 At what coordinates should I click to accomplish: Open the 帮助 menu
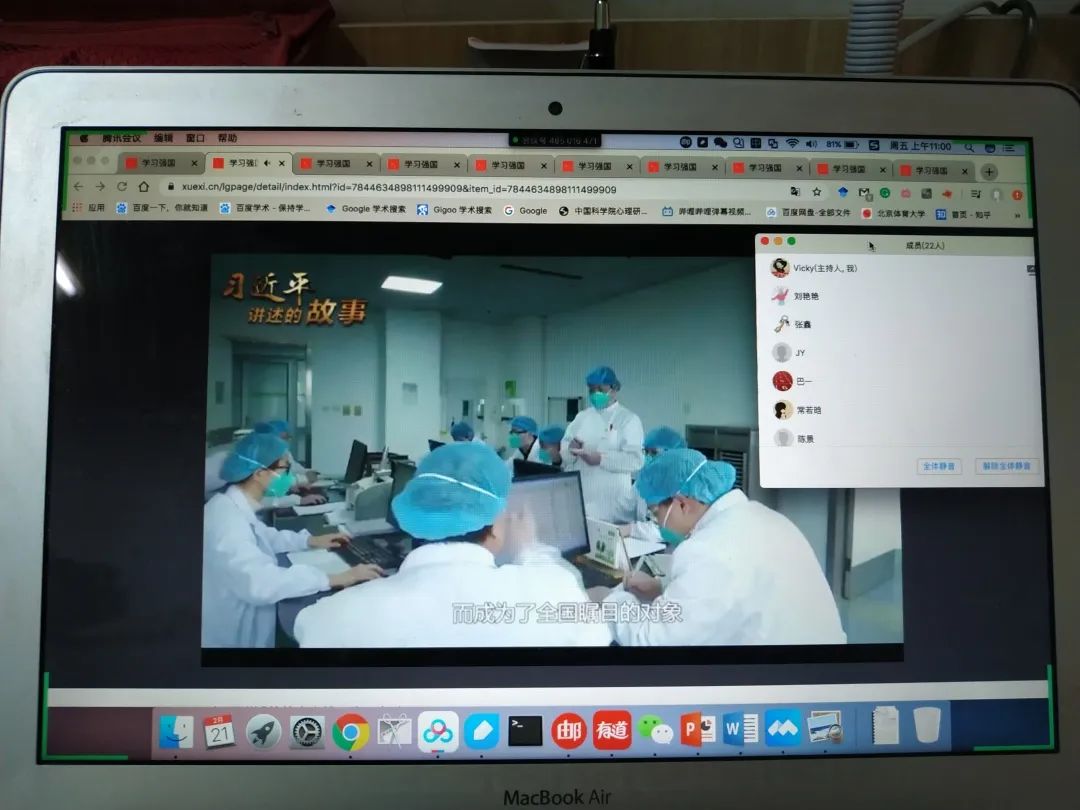click(x=227, y=138)
